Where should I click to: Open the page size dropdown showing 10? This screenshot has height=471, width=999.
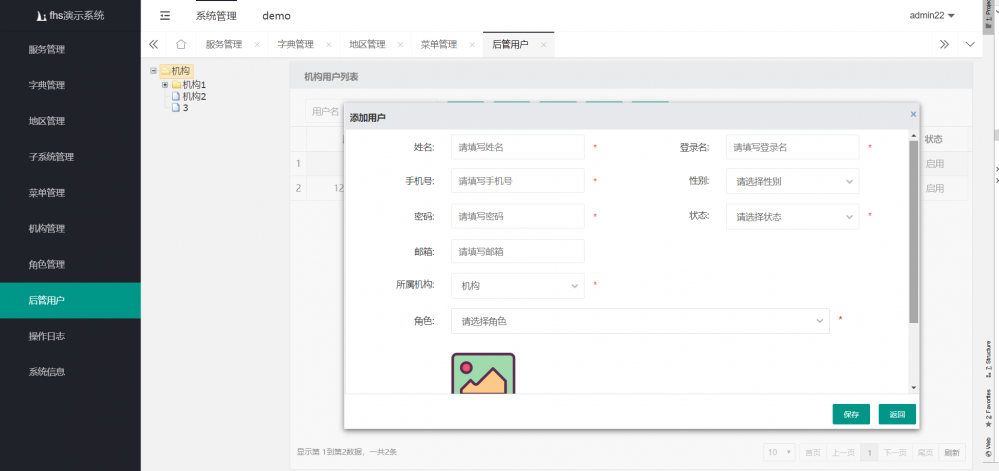[780, 453]
